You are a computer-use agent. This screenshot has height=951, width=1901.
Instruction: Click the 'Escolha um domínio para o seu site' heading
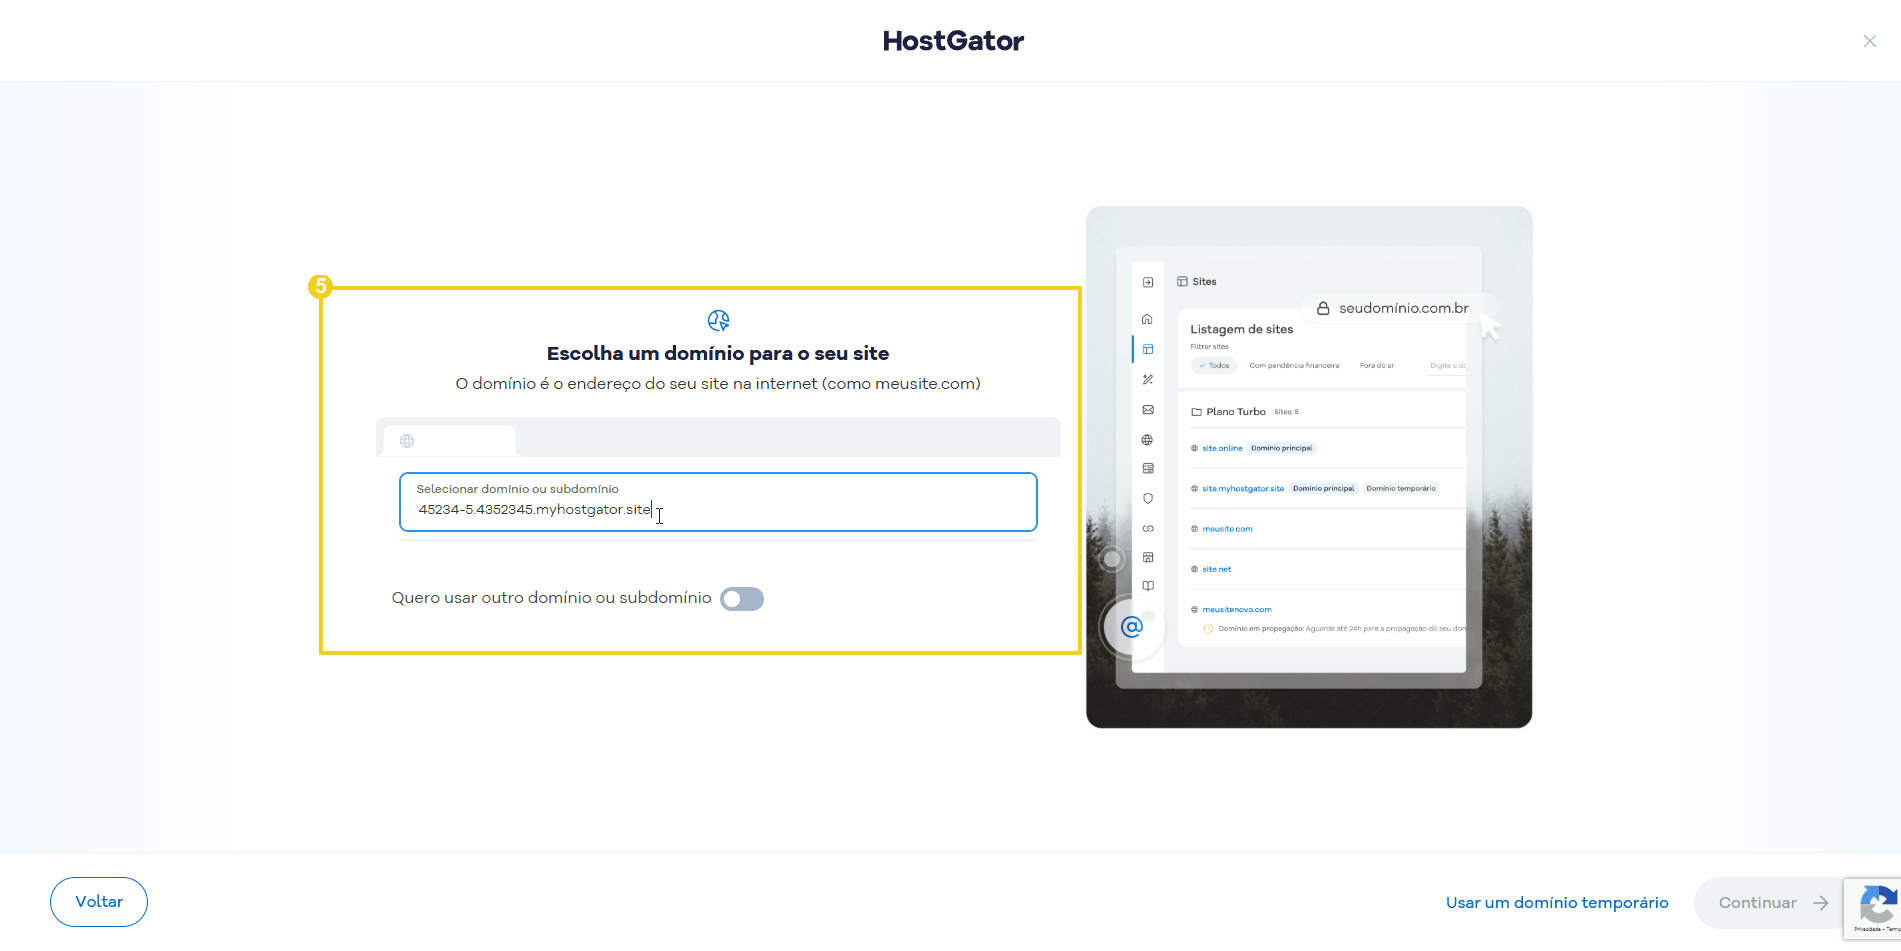(718, 353)
